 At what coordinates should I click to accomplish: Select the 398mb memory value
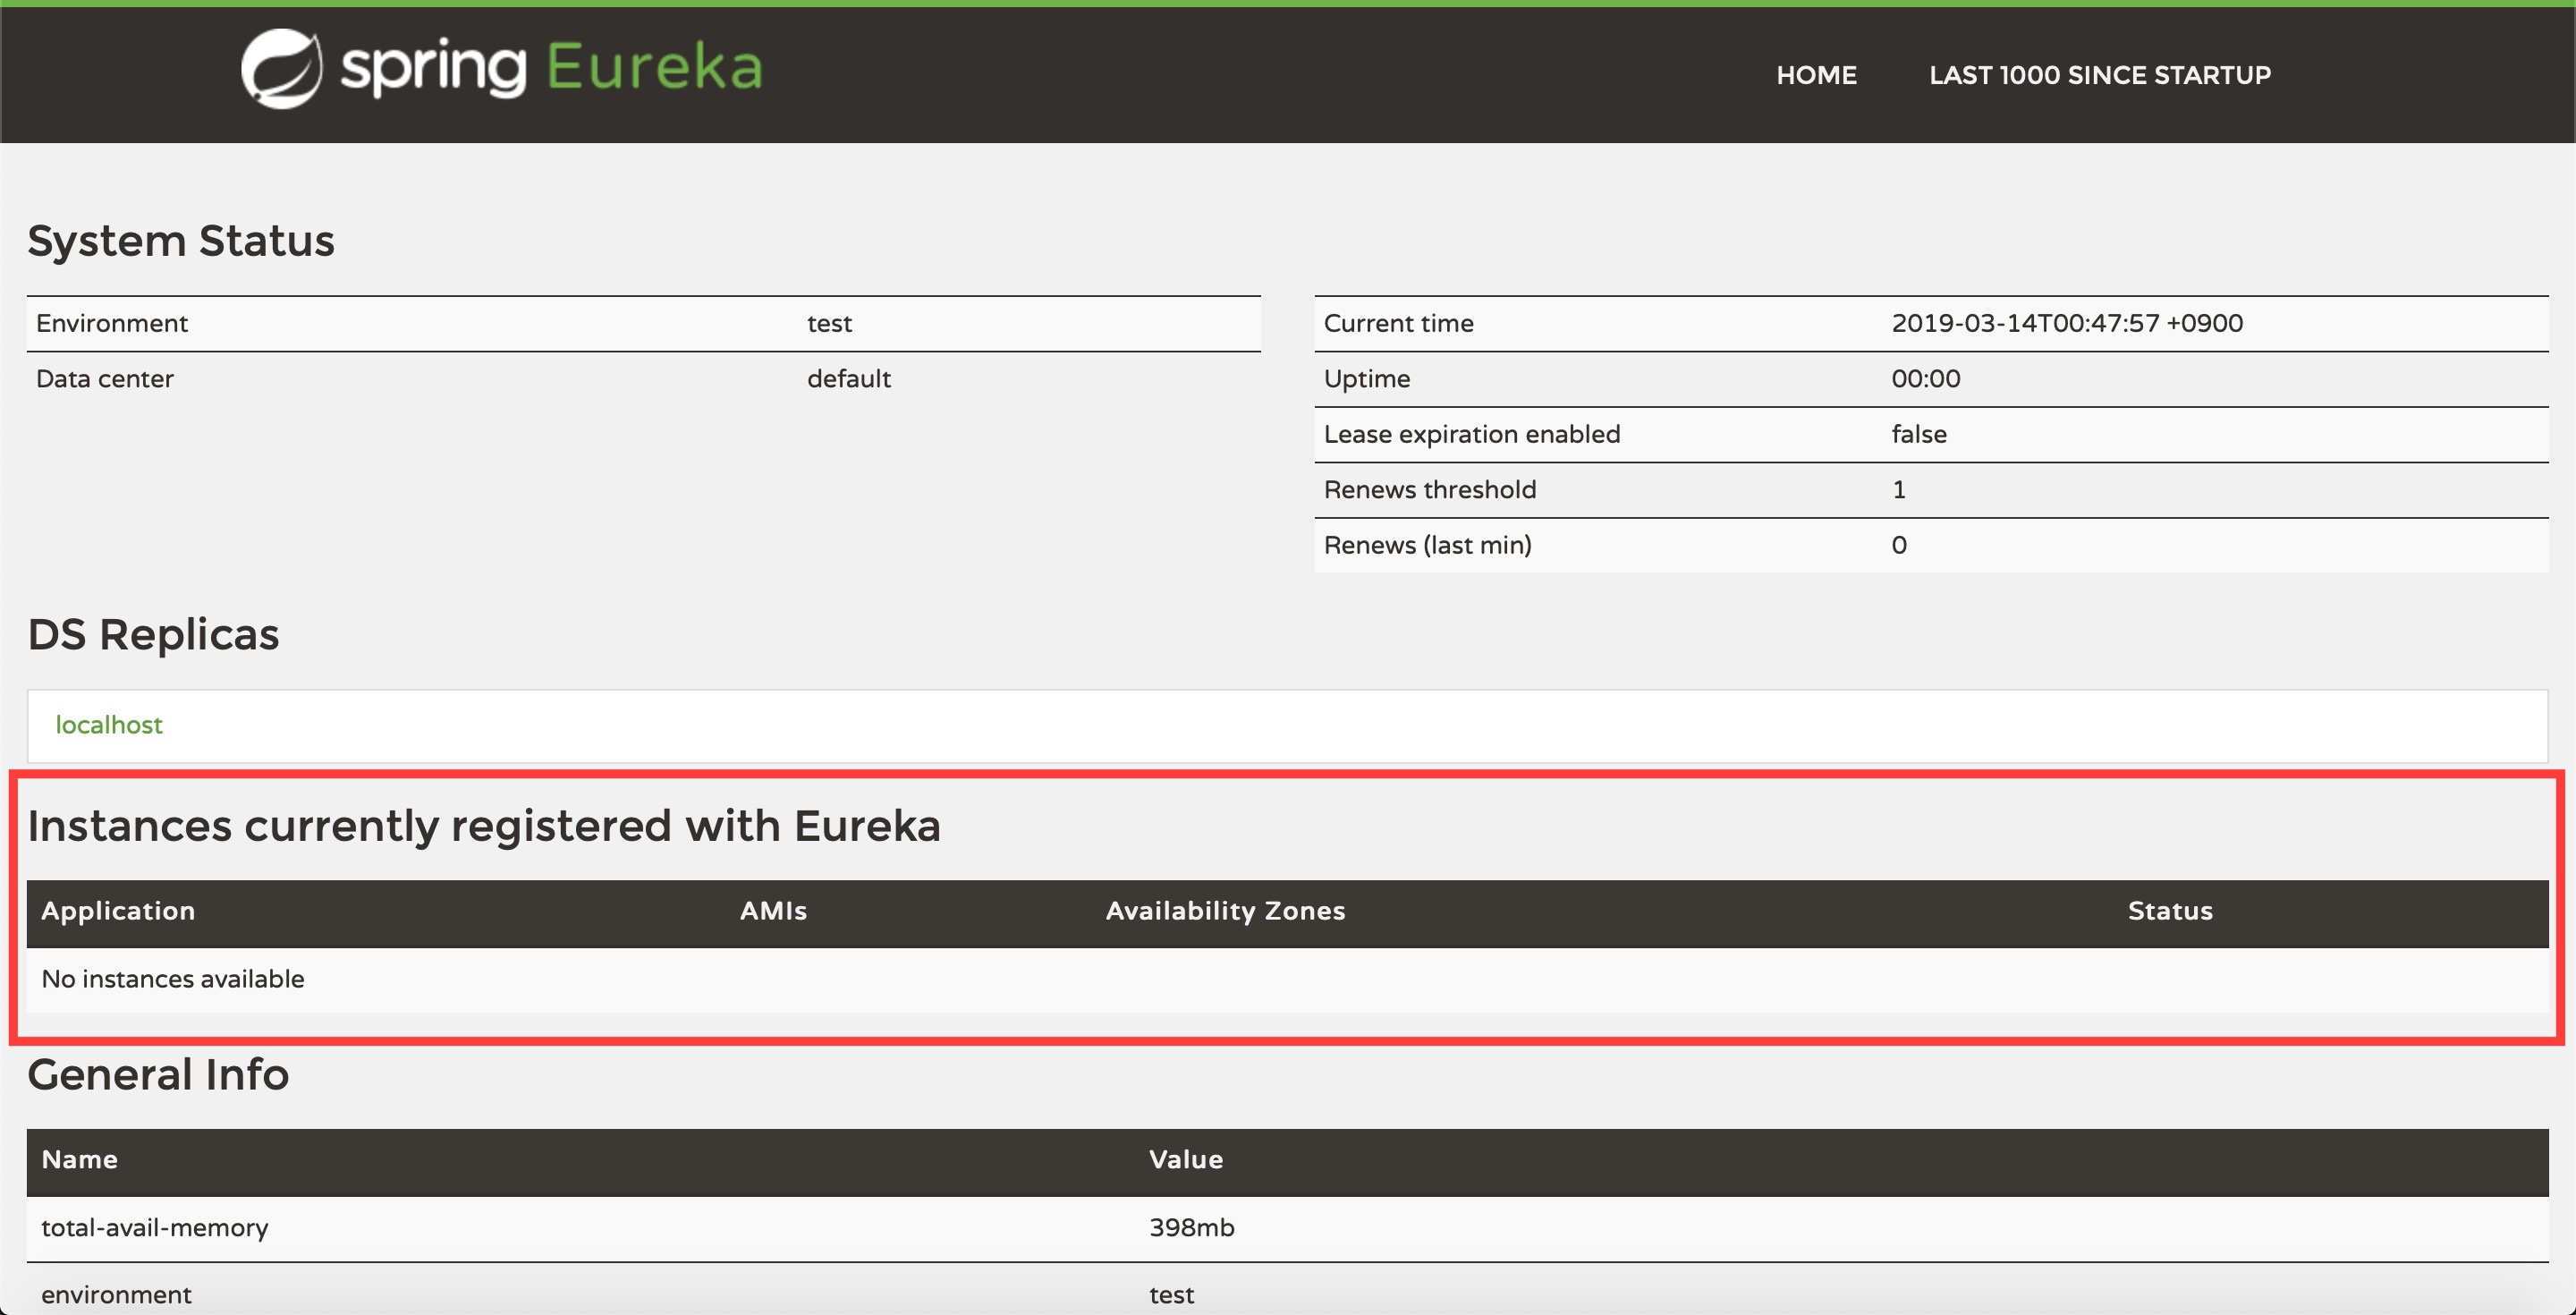(1192, 1228)
